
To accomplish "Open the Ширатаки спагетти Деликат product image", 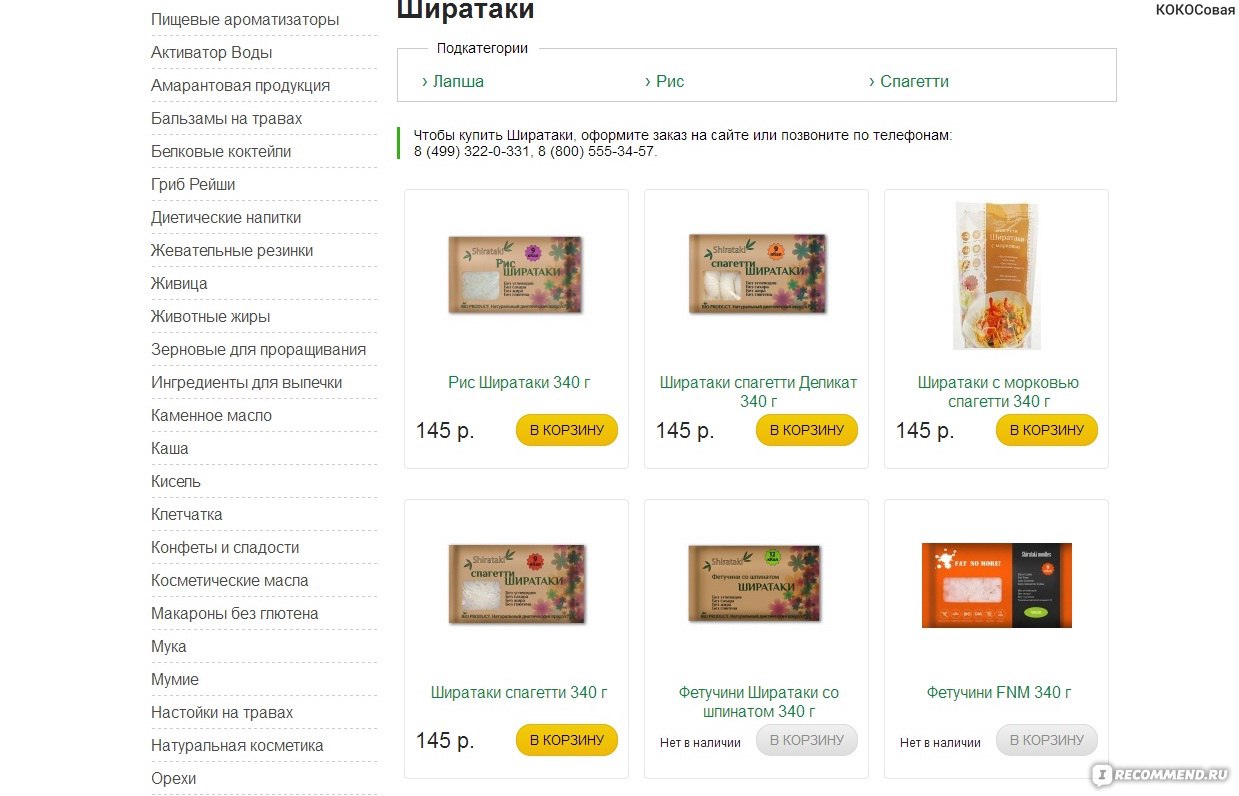I will [x=757, y=273].
